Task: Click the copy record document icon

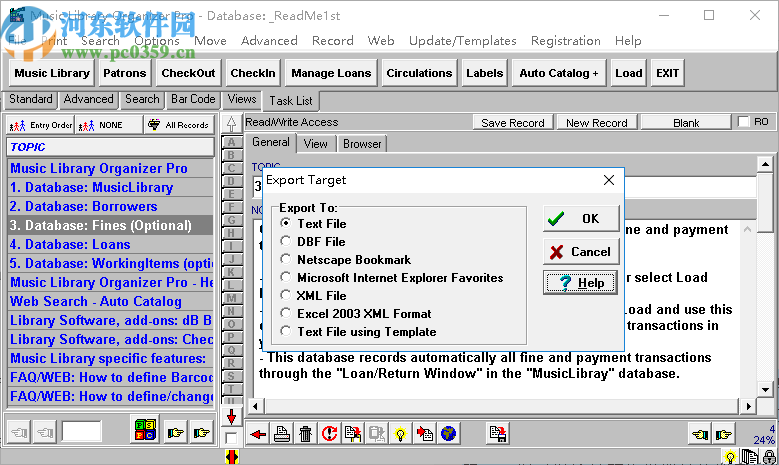Action: click(353, 434)
